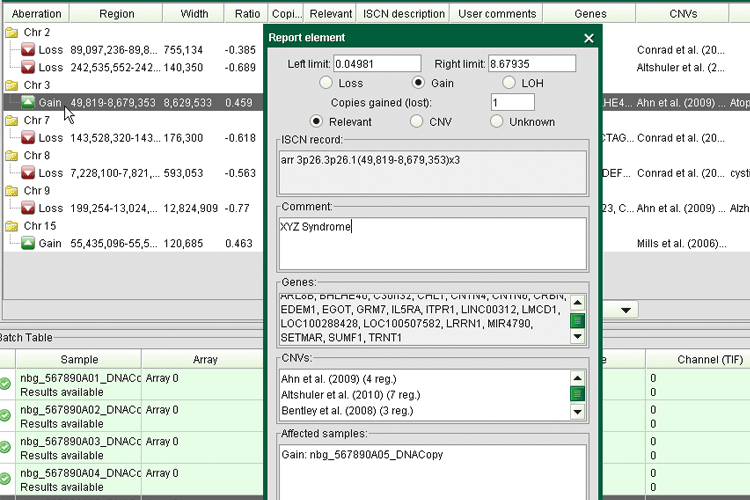
Task: Click the Copies gained (lost) field
Action: tap(512, 103)
